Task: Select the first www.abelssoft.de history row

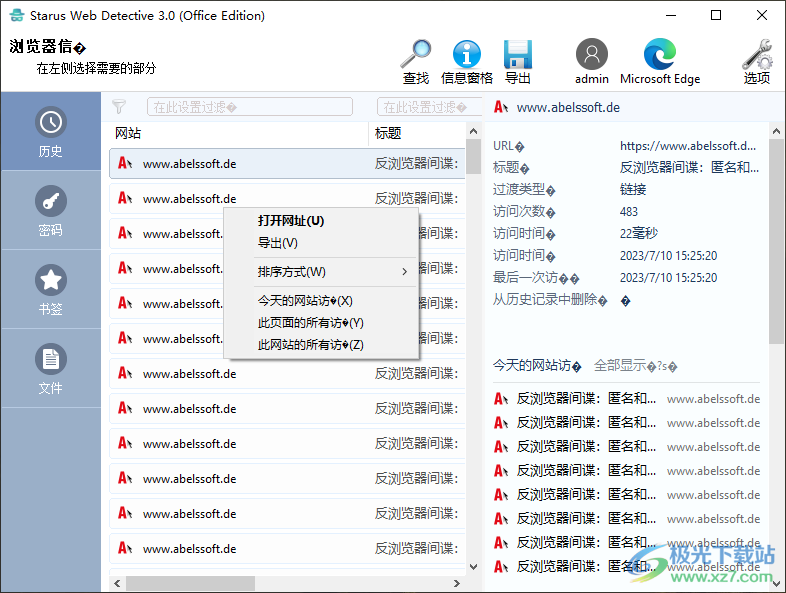Action: point(287,163)
